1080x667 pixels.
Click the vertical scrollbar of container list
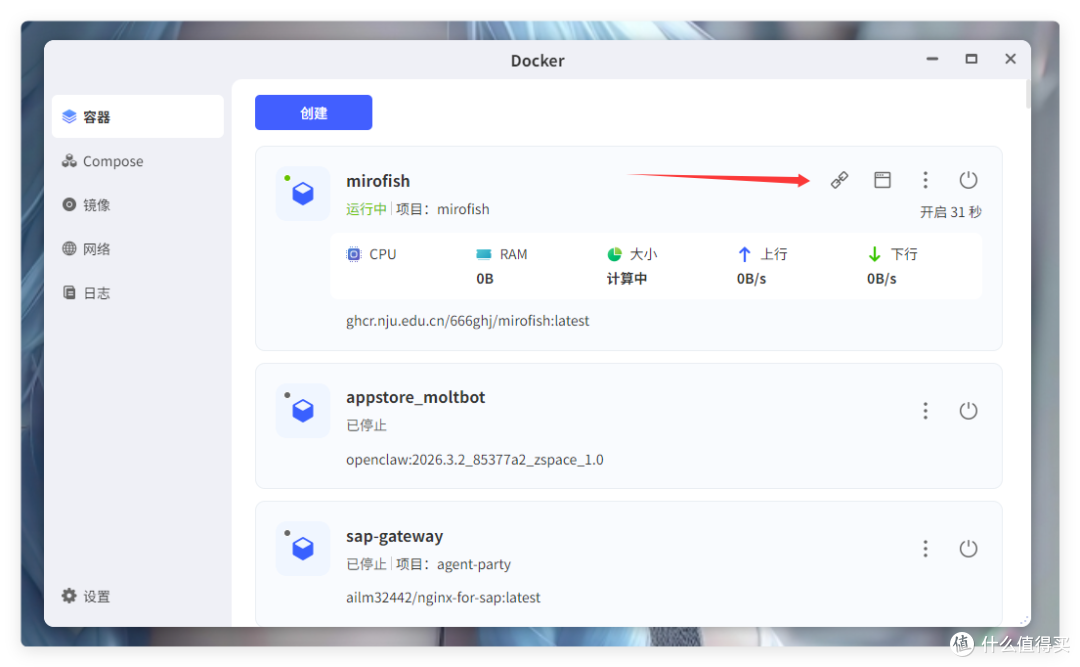click(1028, 94)
